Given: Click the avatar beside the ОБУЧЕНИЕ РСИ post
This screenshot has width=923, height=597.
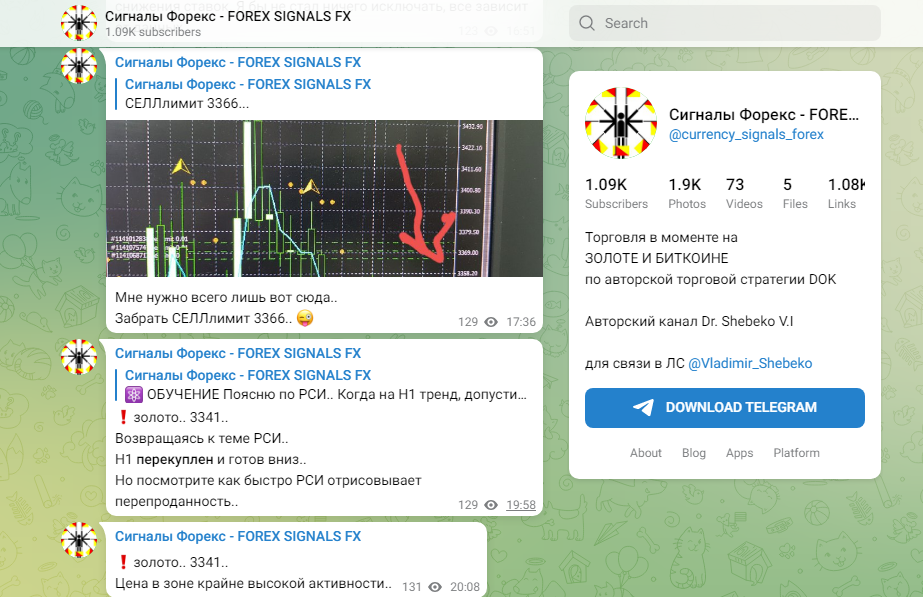Looking at the screenshot, I should [79, 357].
